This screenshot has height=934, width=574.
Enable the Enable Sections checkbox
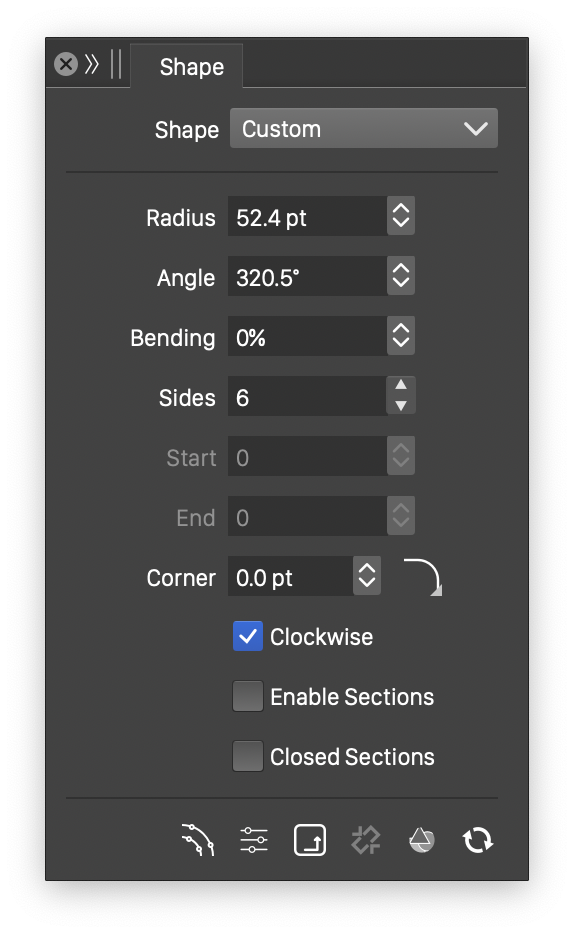pos(248,696)
